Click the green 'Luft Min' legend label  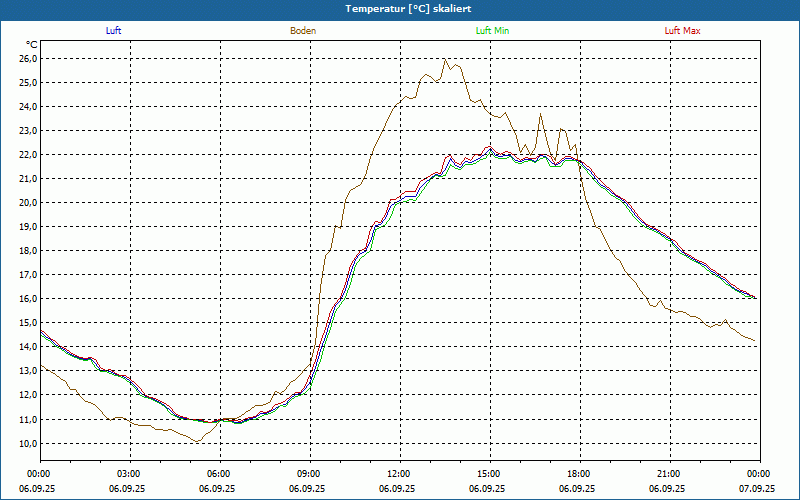pyautogui.click(x=492, y=31)
